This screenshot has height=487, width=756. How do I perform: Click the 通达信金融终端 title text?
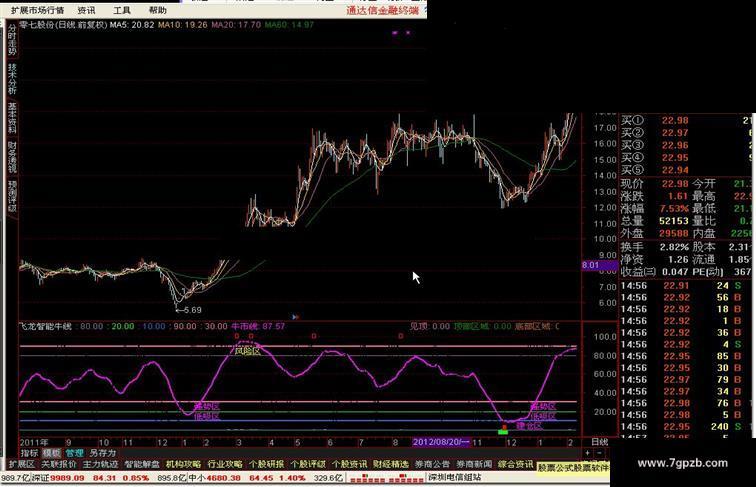coord(383,10)
